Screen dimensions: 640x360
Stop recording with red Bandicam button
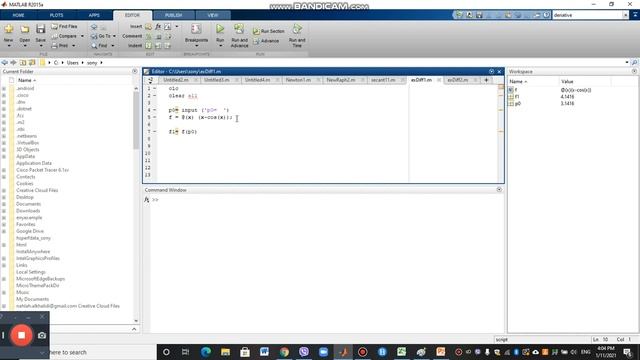point(21,335)
